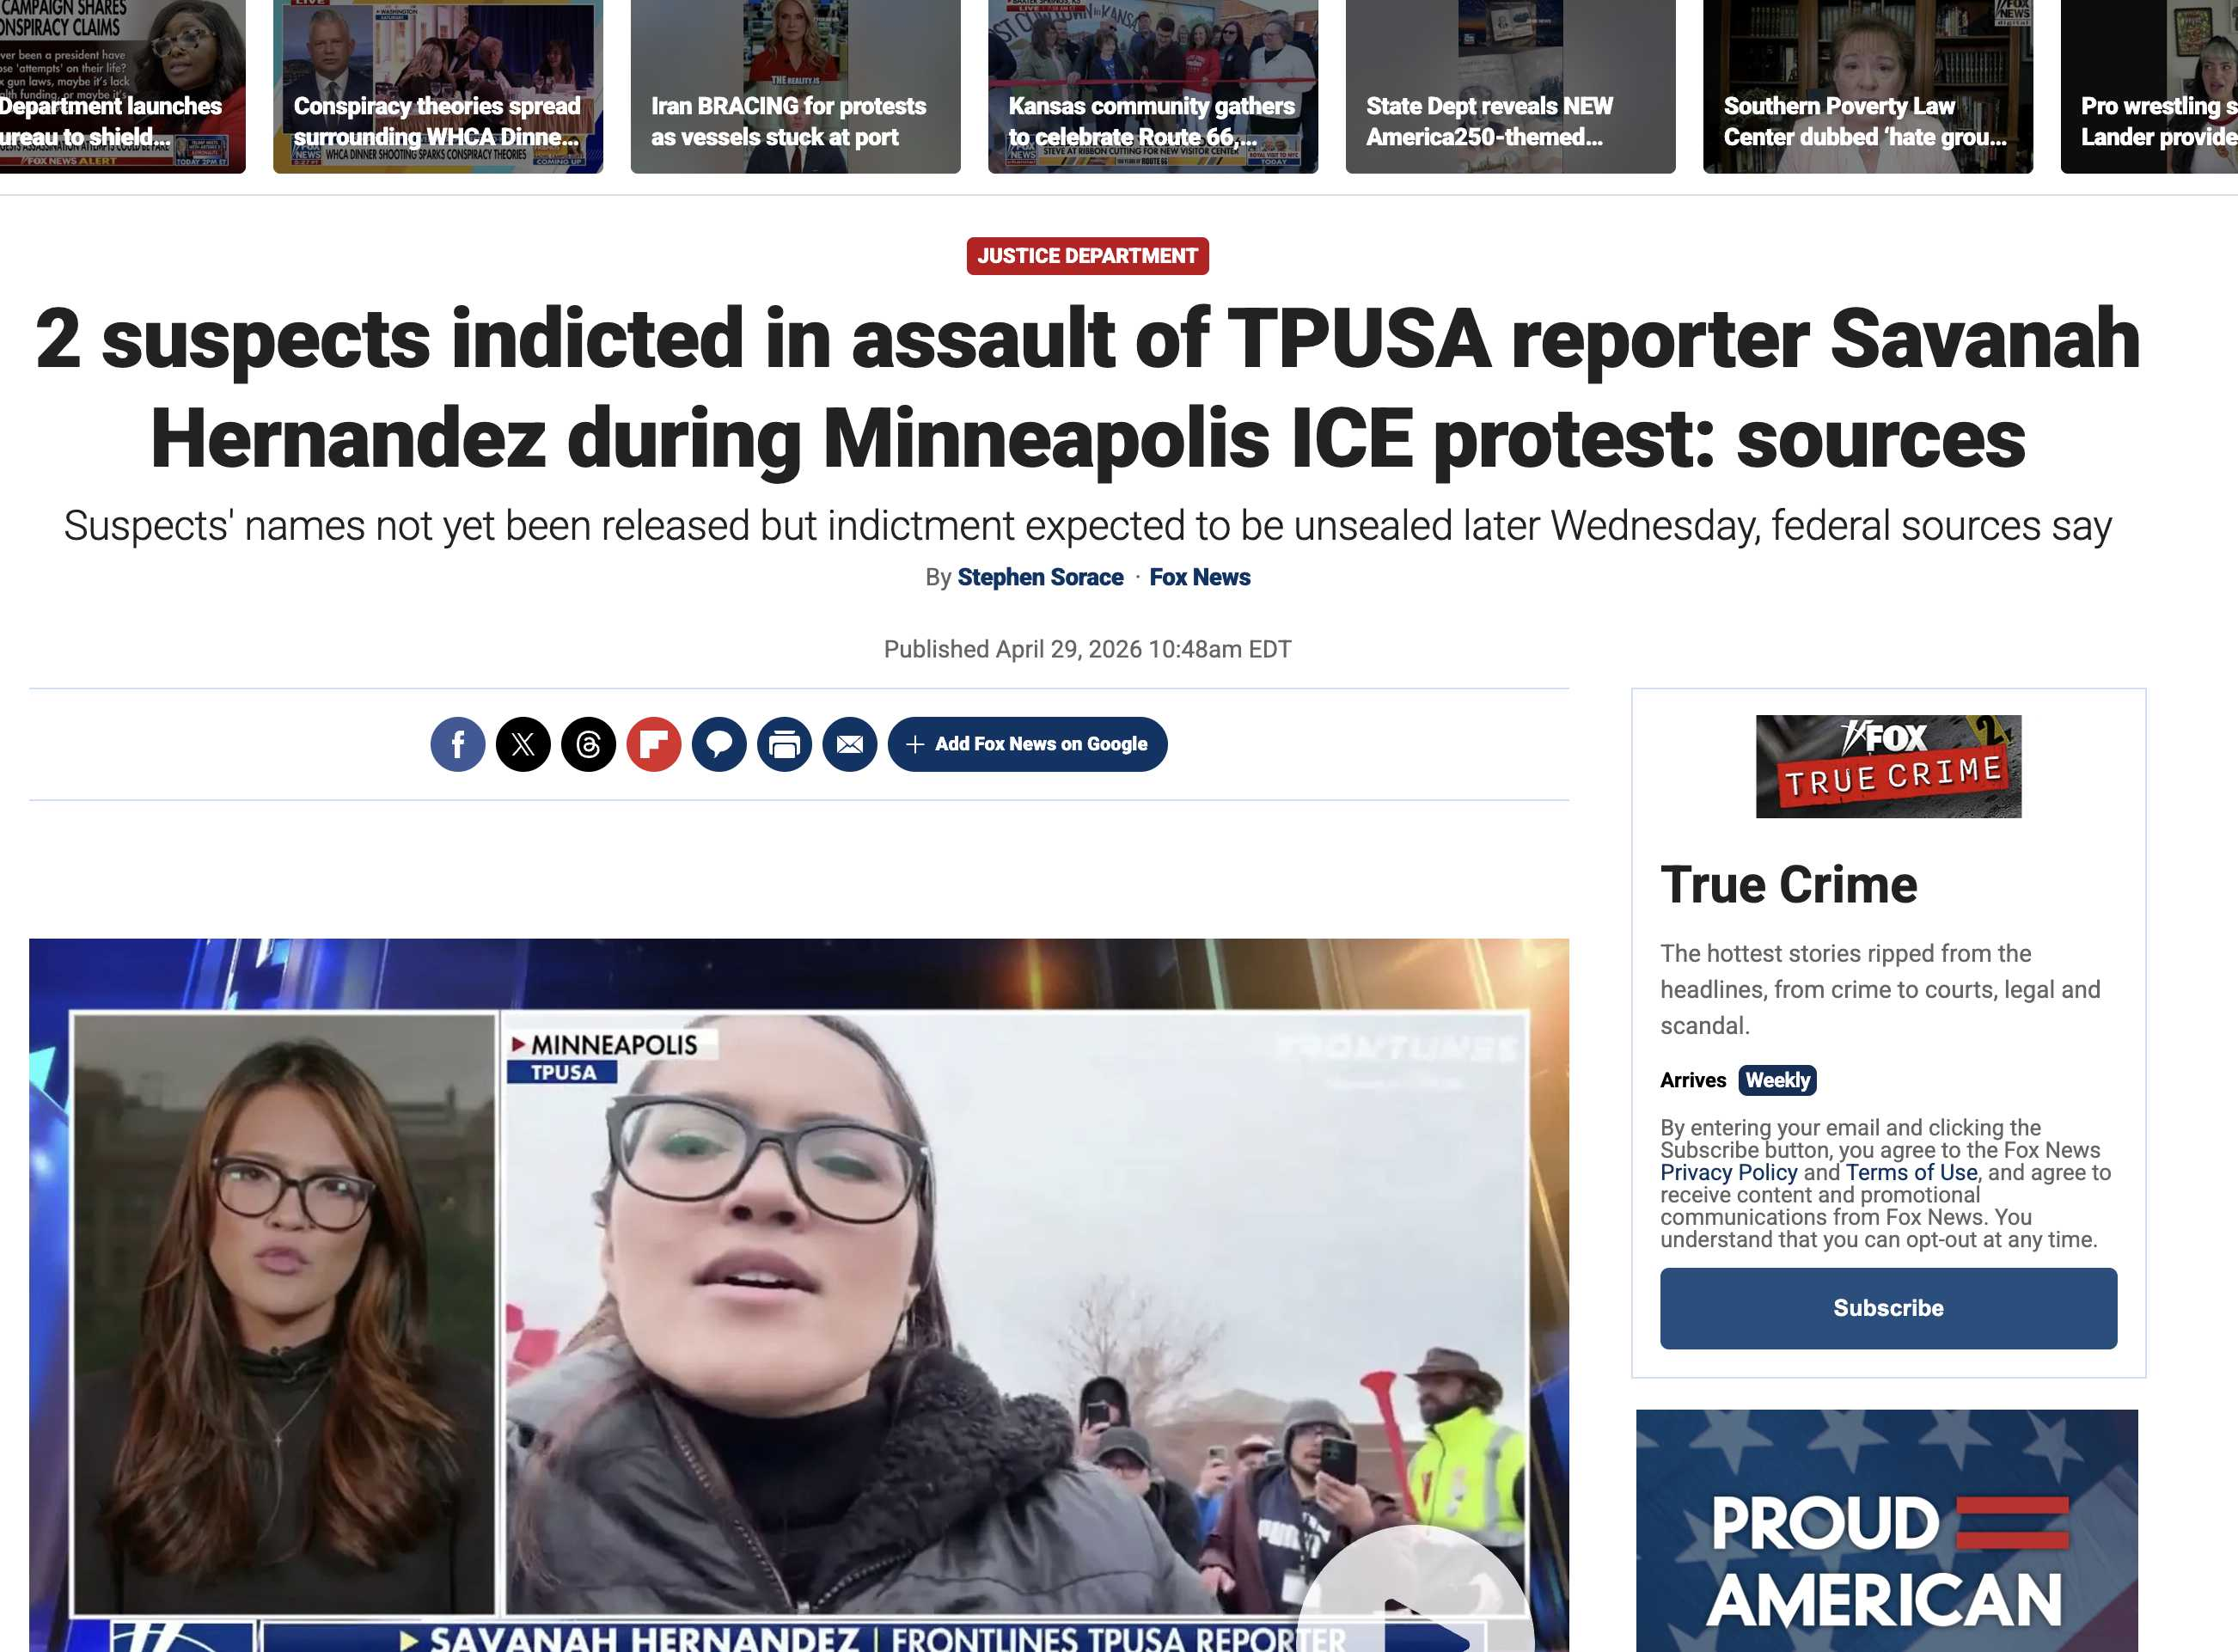Click Fox True Crime logo image

point(1888,766)
